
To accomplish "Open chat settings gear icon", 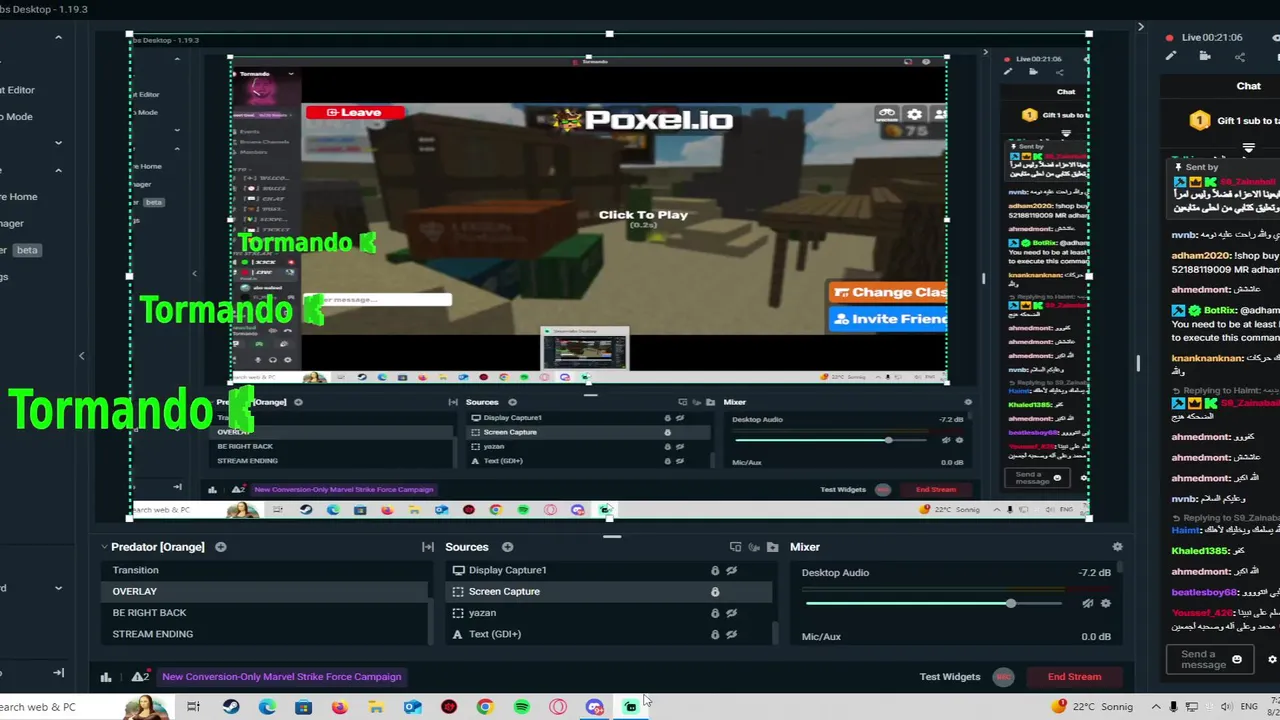I will coord(1272,659).
